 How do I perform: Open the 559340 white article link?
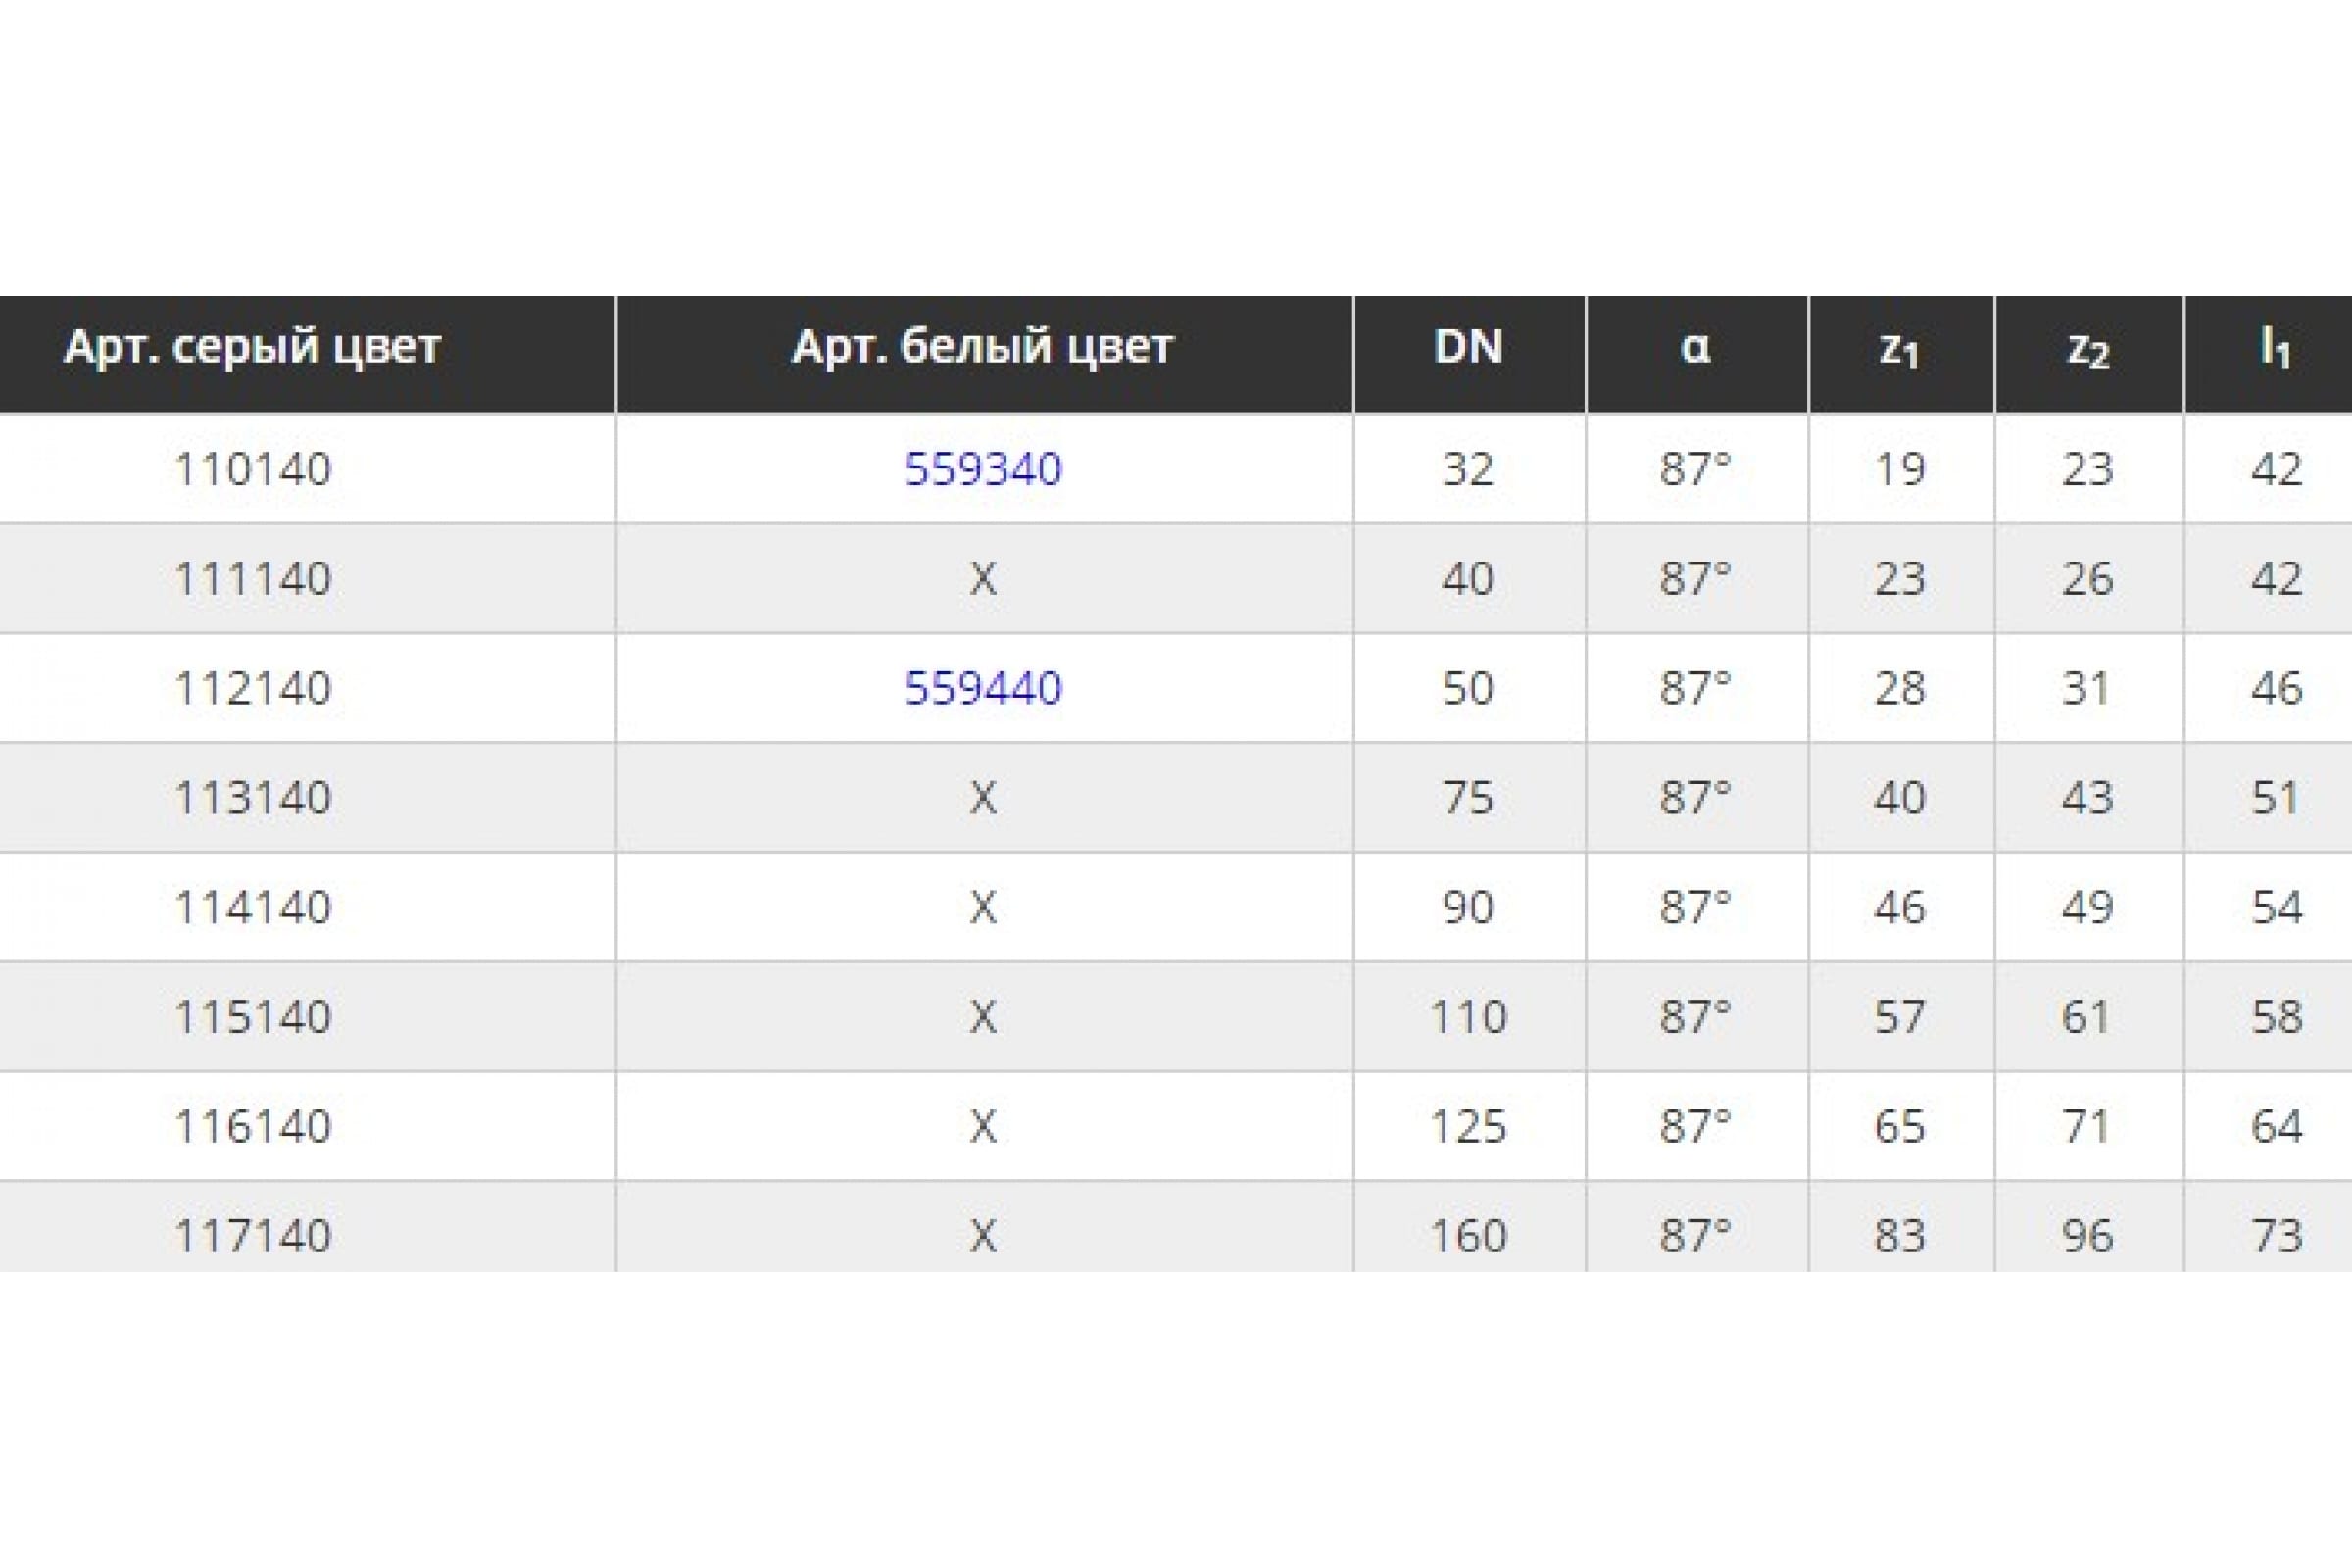click(x=983, y=469)
